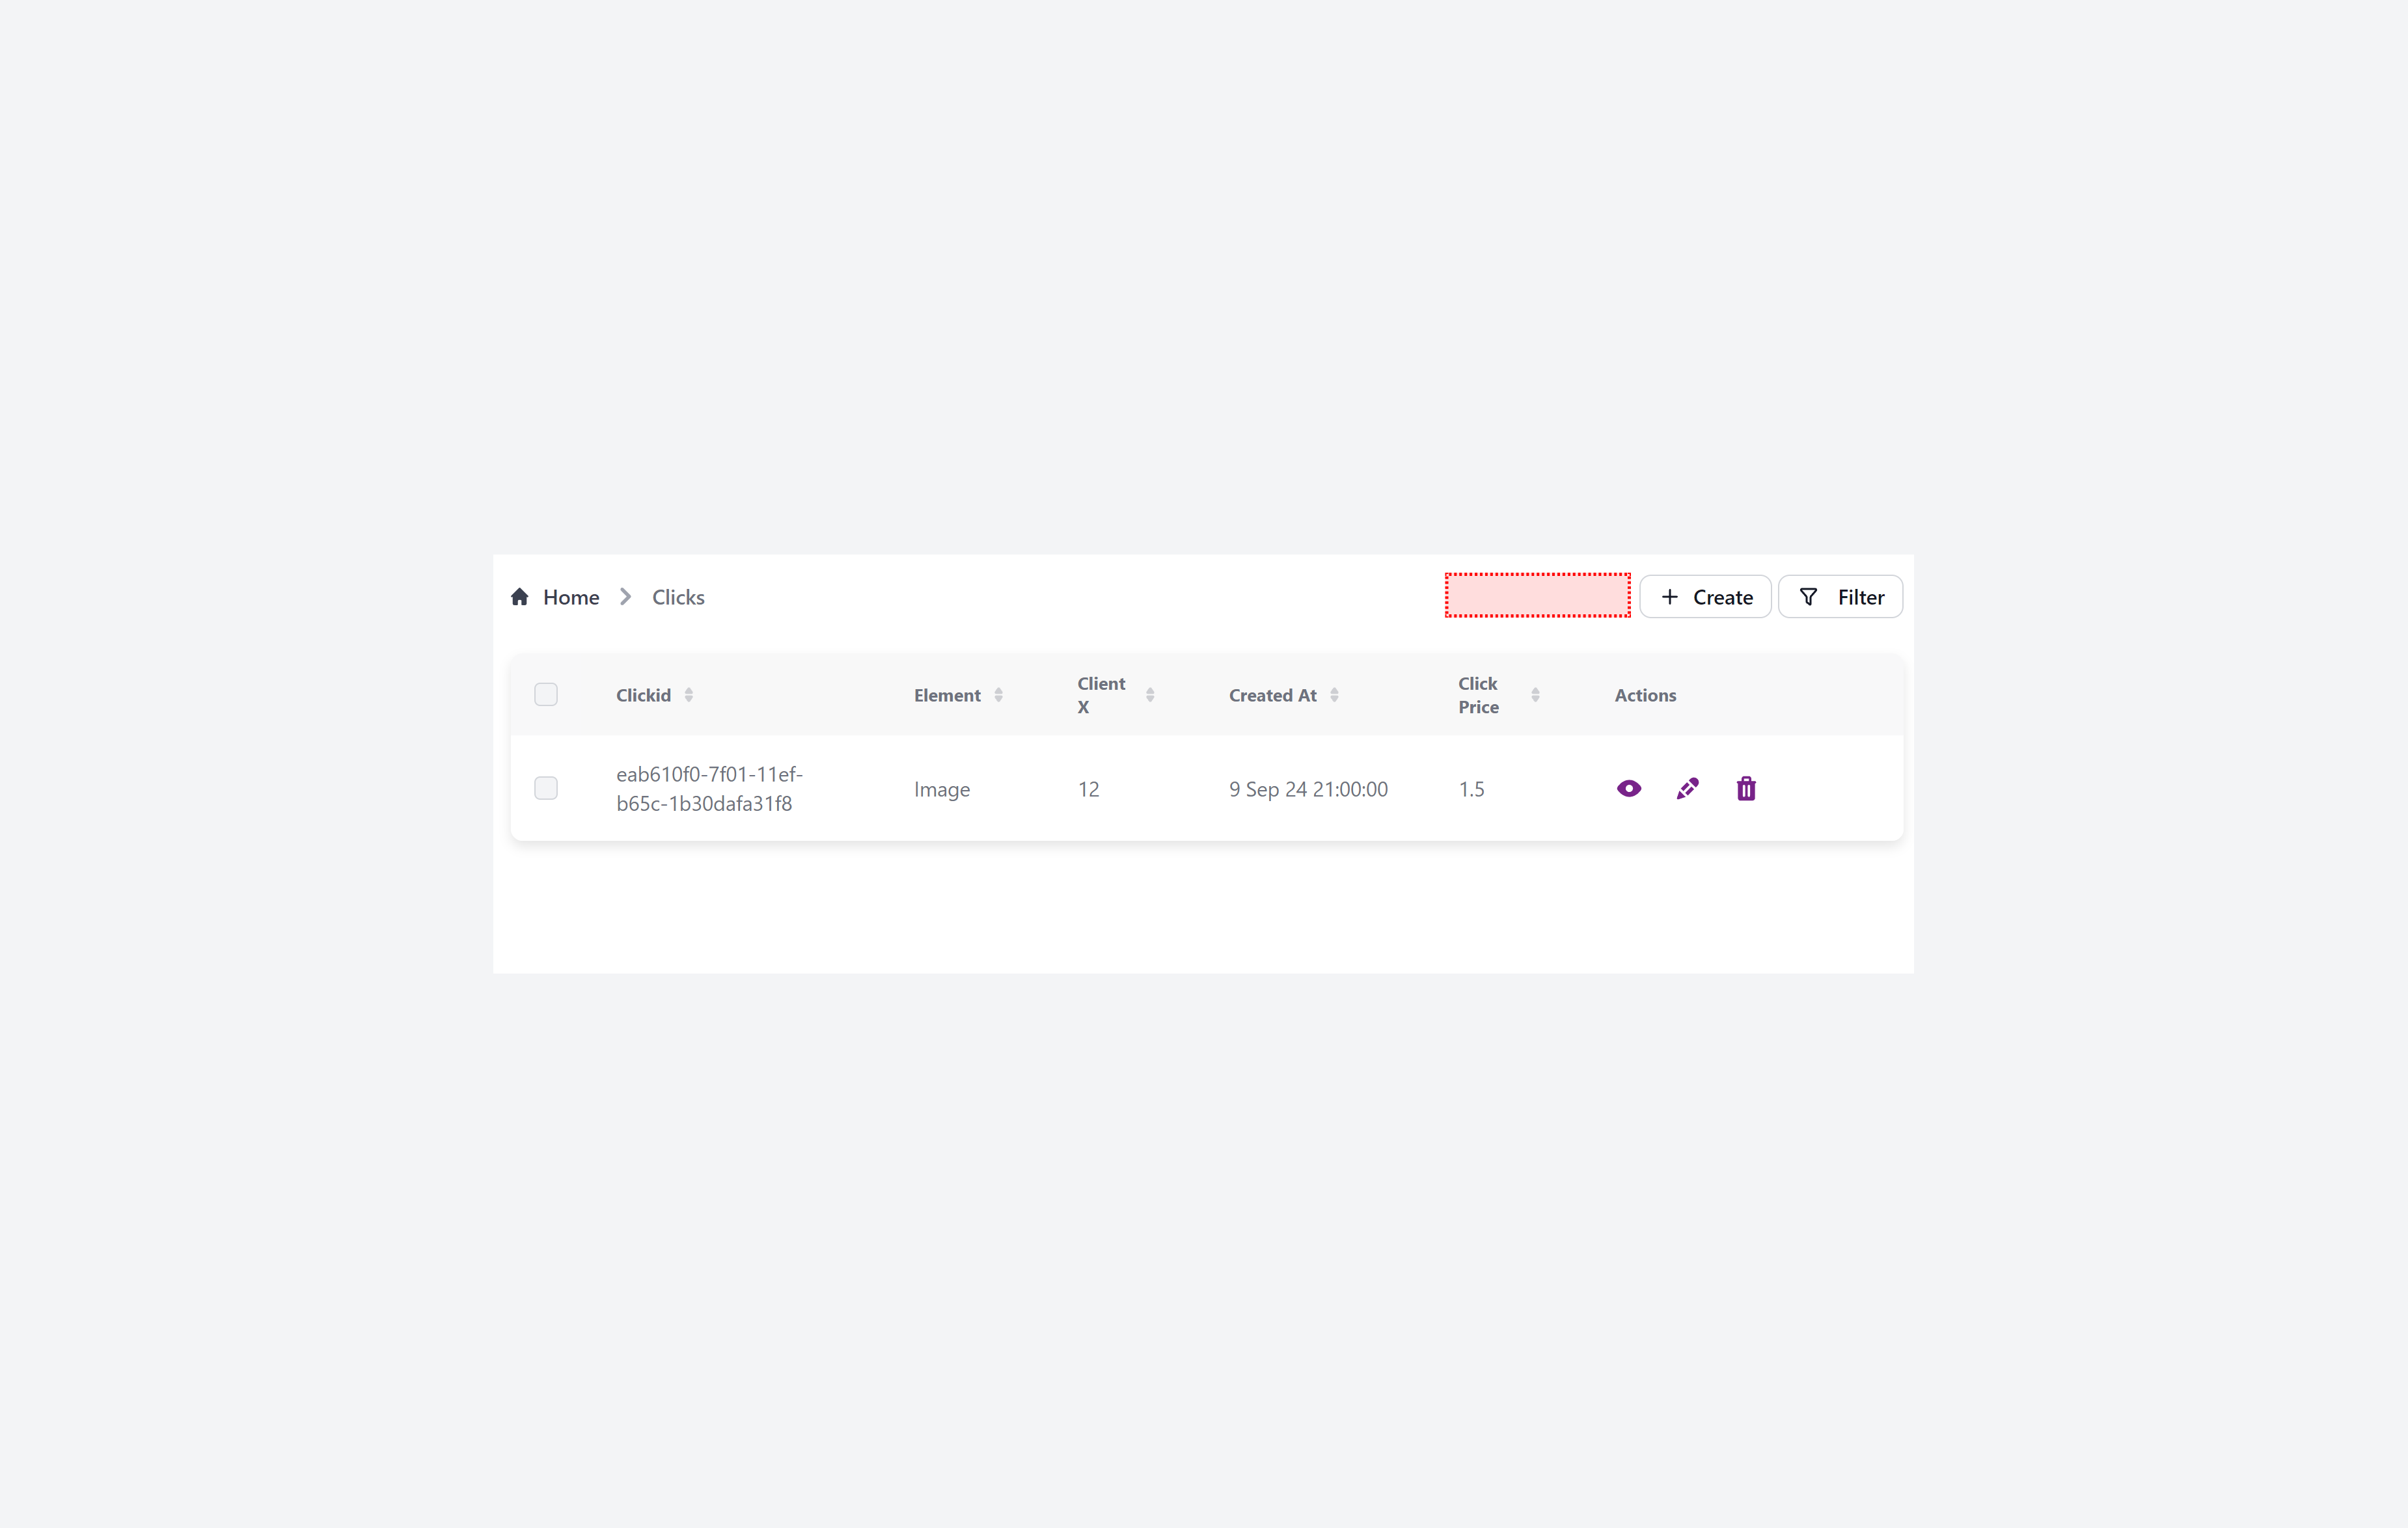The image size is (2408, 1528).
Task: Click the home icon in the breadcrumb
Action: tap(519, 597)
